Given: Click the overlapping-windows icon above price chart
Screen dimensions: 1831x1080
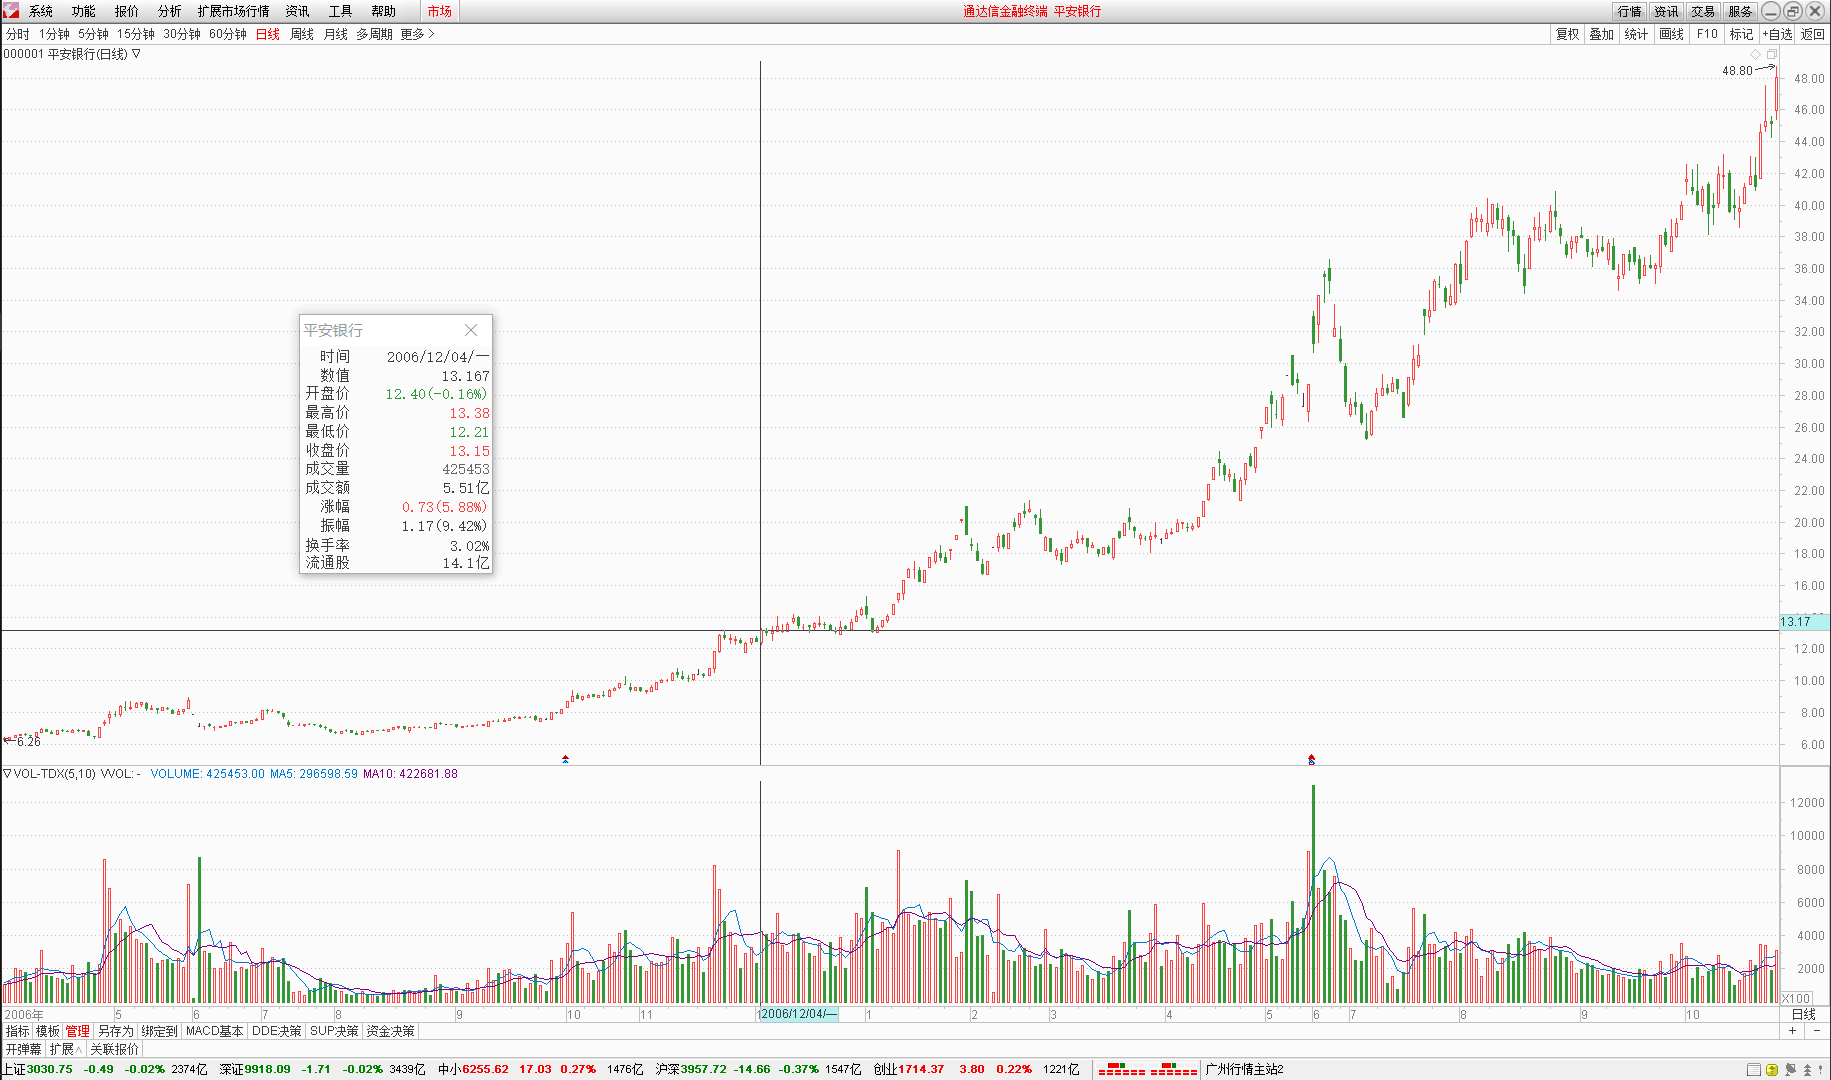Looking at the screenshot, I should pyautogui.click(x=1772, y=54).
